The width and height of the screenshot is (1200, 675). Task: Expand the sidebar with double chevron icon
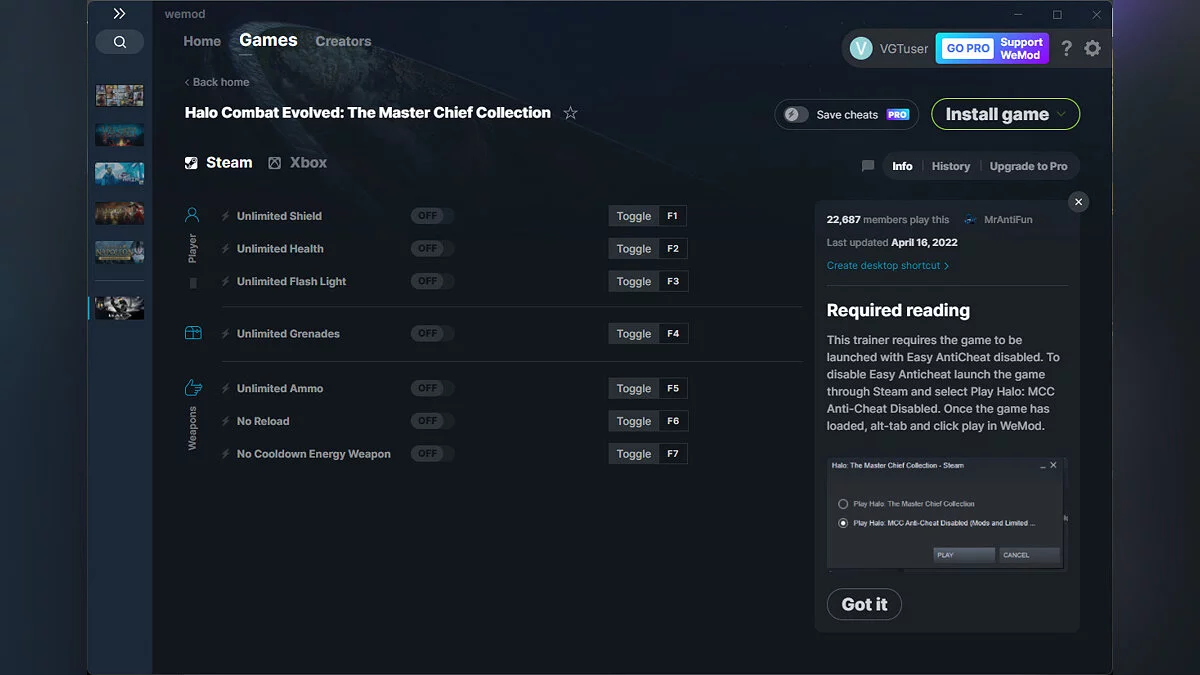pyautogui.click(x=119, y=14)
